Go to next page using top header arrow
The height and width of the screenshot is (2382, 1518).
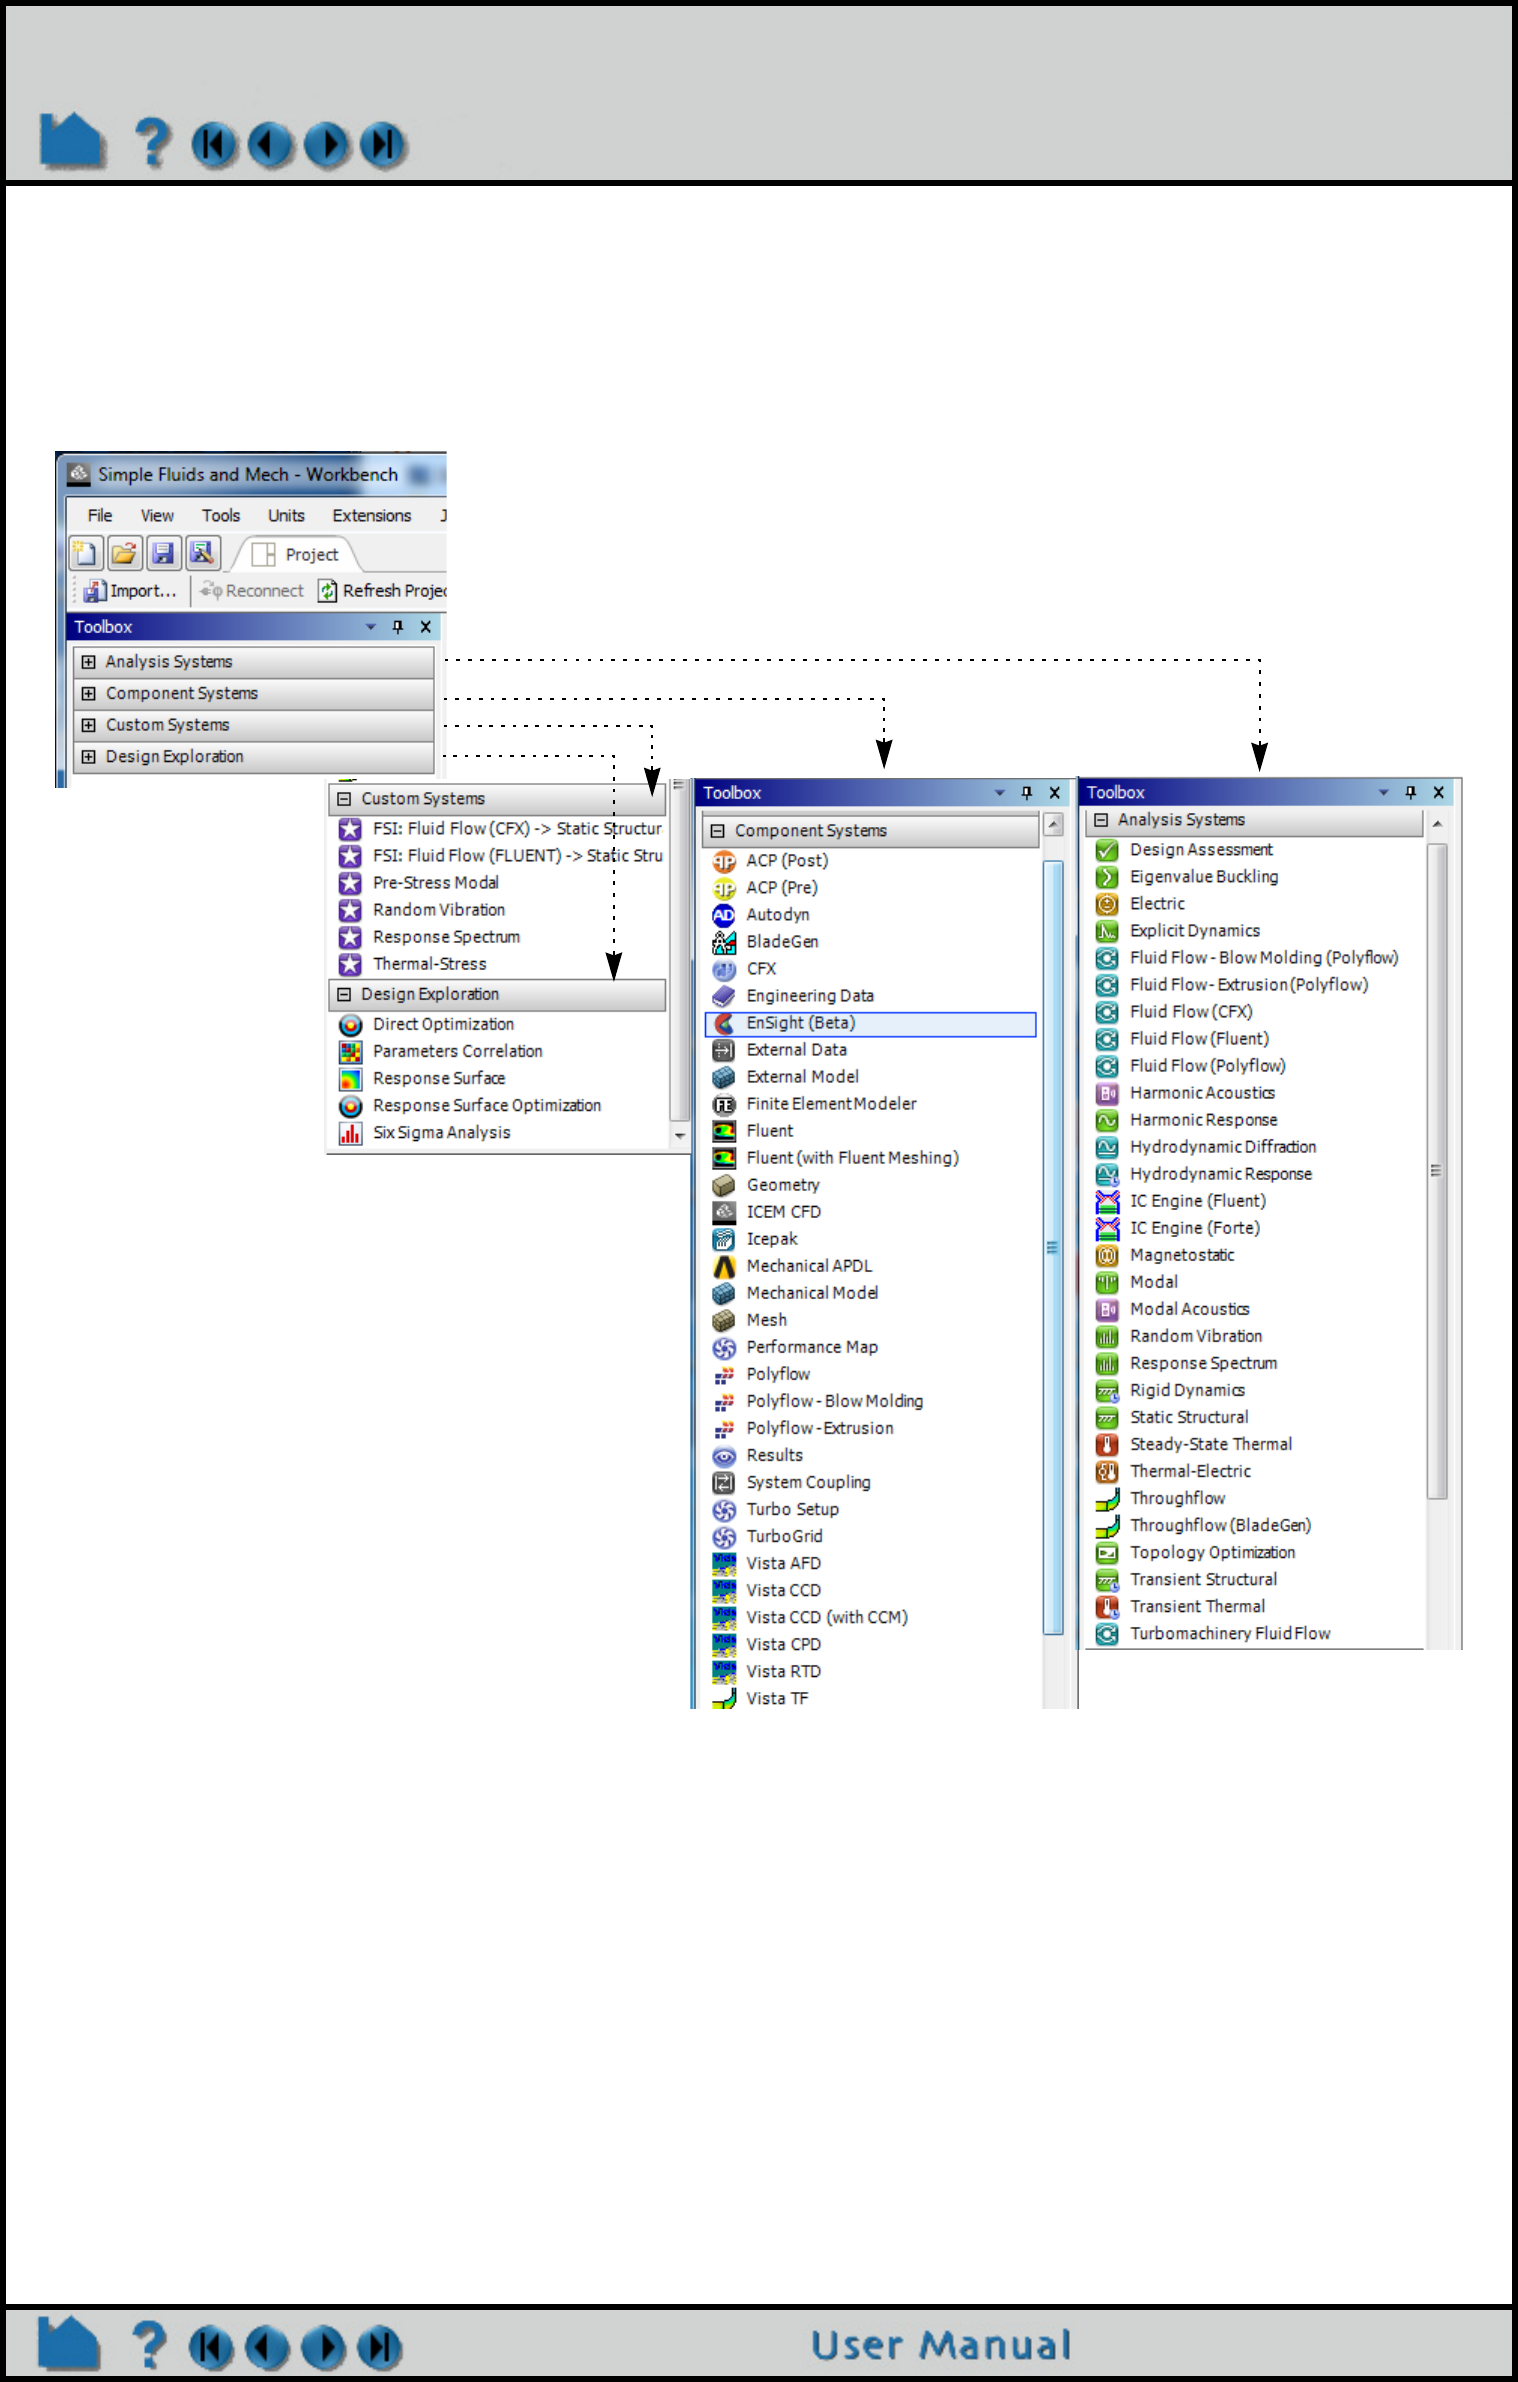327,145
